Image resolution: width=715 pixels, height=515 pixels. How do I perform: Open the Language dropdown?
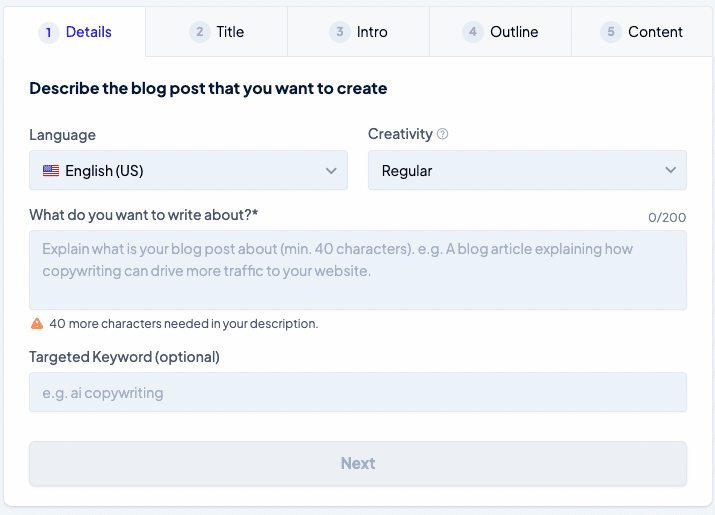(x=188, y=170)
